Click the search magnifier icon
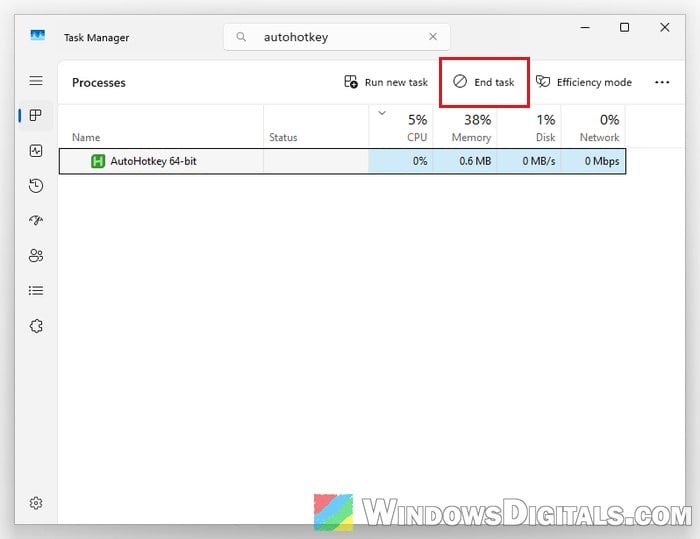Image resolution: width=700 pixels, height=539 pixels. point(241,37)
